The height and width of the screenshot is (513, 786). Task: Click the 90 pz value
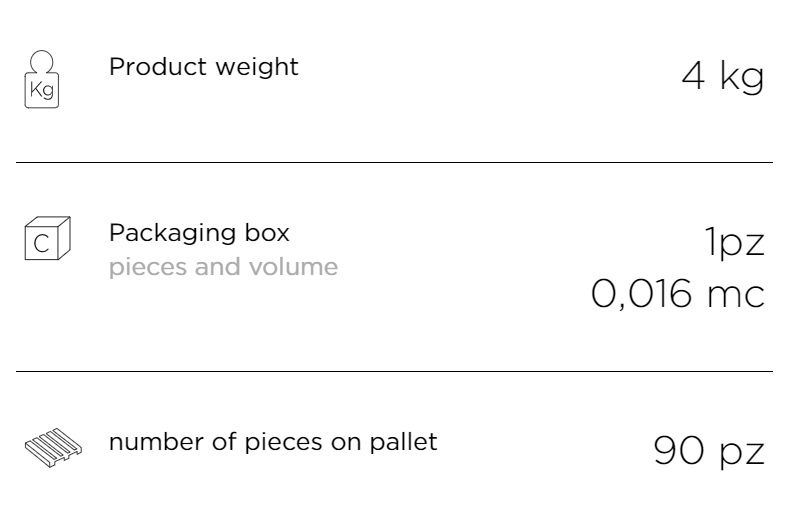point(709,451)
